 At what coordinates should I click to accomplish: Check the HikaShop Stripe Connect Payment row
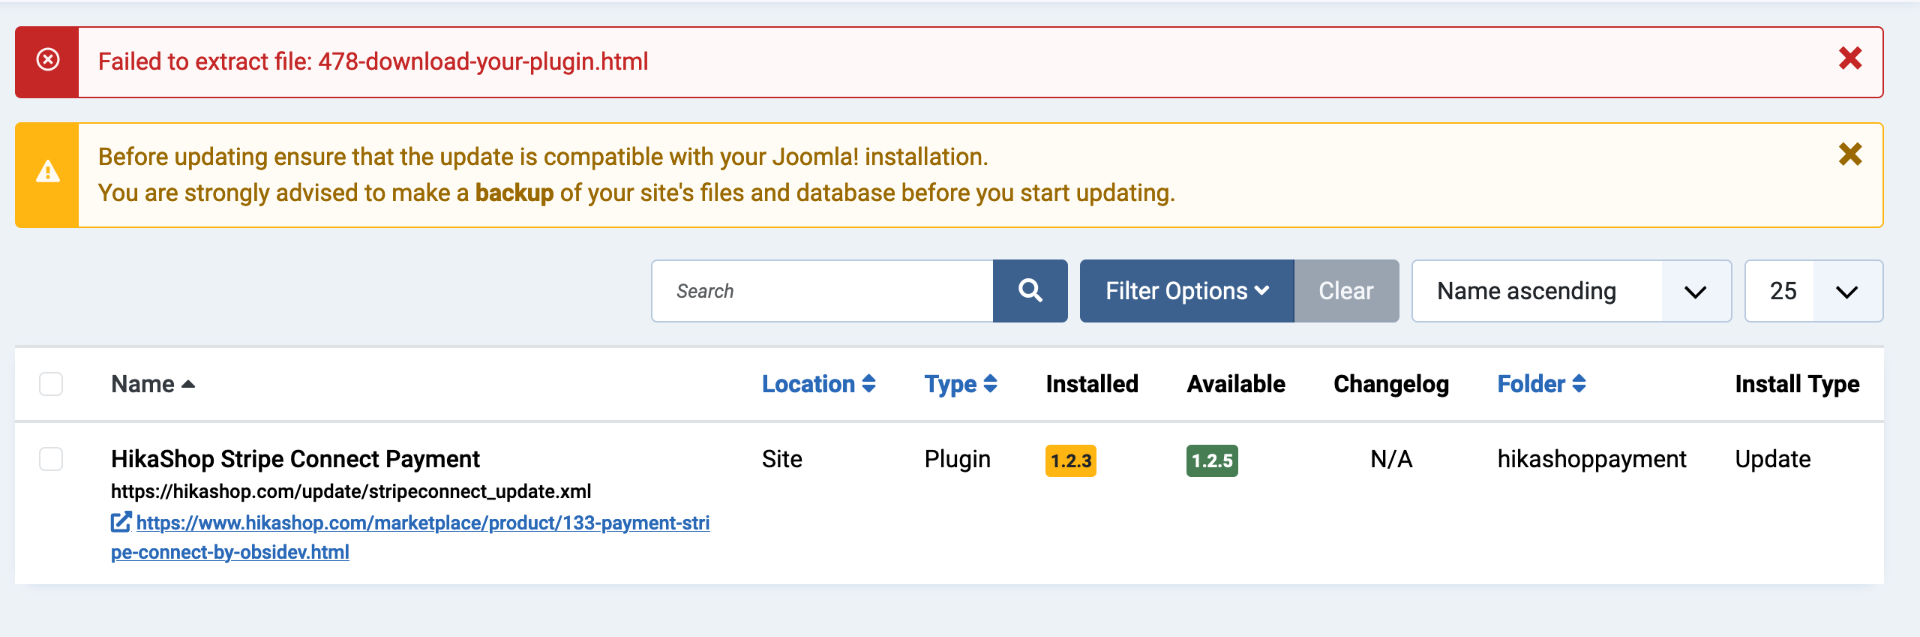coord(51,459)
